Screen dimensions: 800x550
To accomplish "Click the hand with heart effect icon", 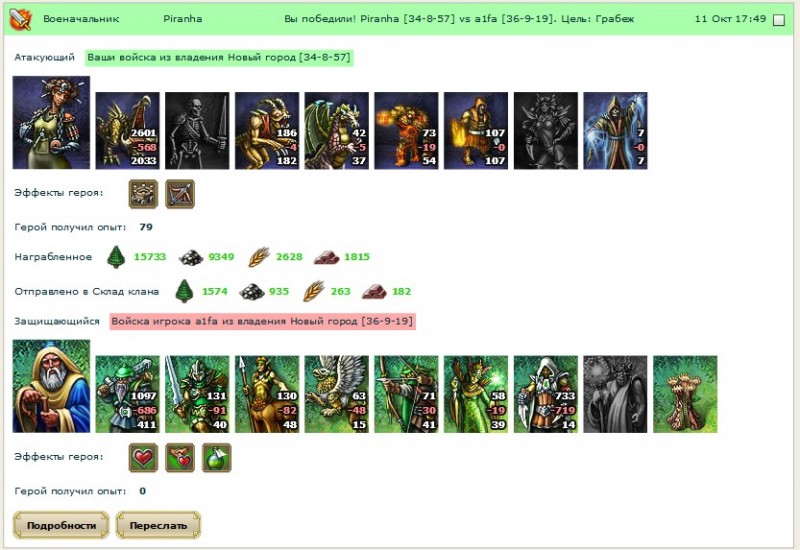I will click(180, 458).
